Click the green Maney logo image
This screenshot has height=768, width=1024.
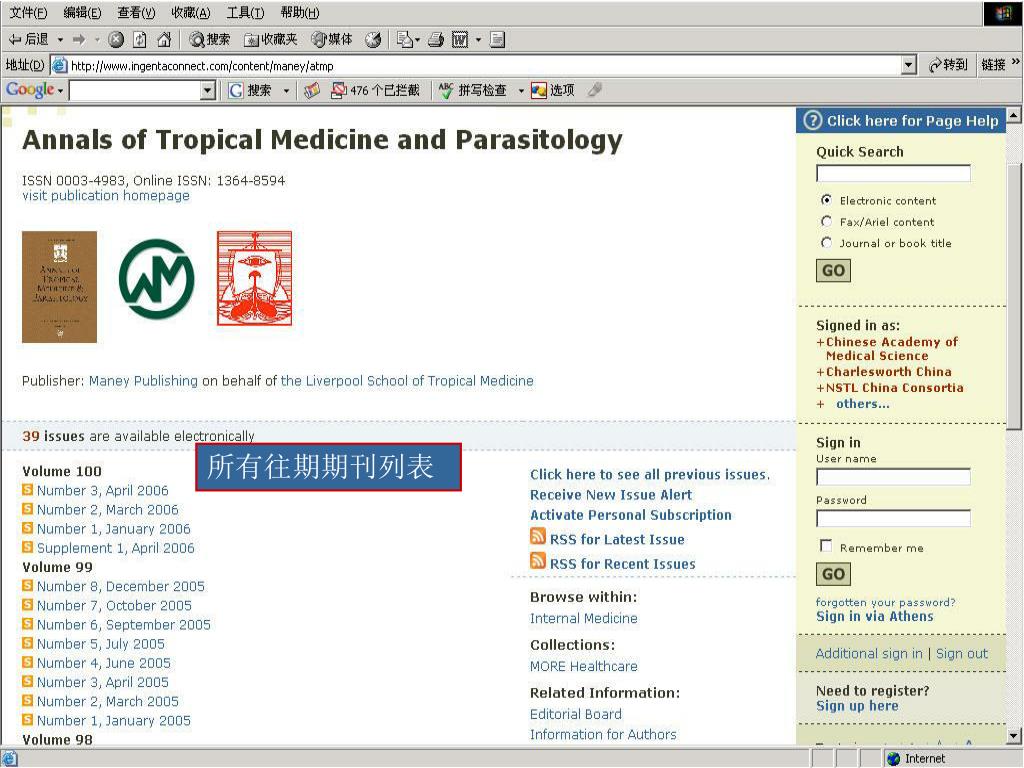click(x=157, y=279)
